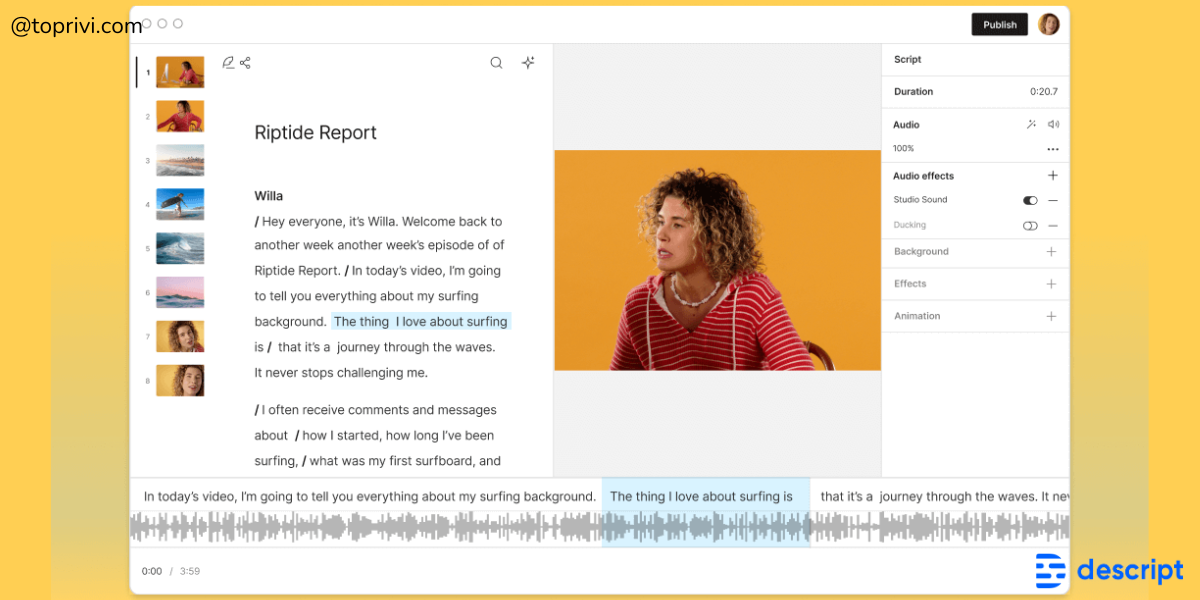Select the Script panel header
This screenshot has width=1200, height=600.
pyautogui.click(x=908, y=60)
